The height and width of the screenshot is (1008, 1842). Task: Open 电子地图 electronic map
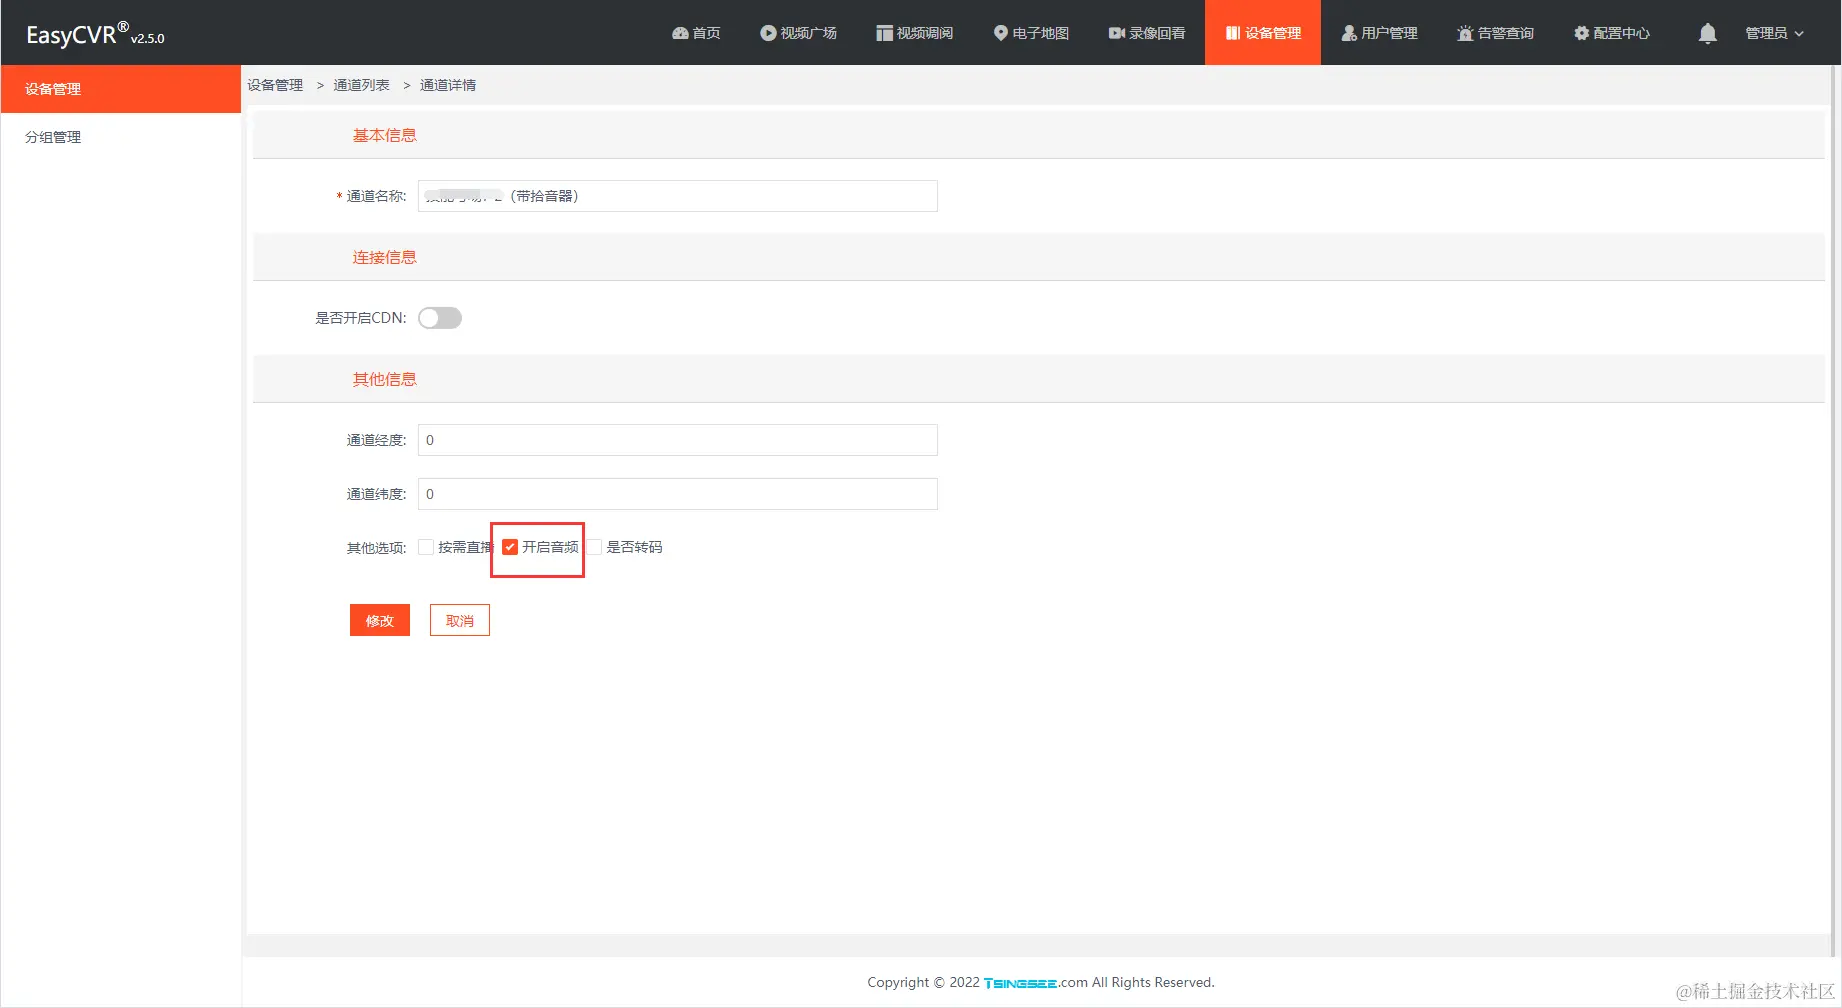[1031, 33]
